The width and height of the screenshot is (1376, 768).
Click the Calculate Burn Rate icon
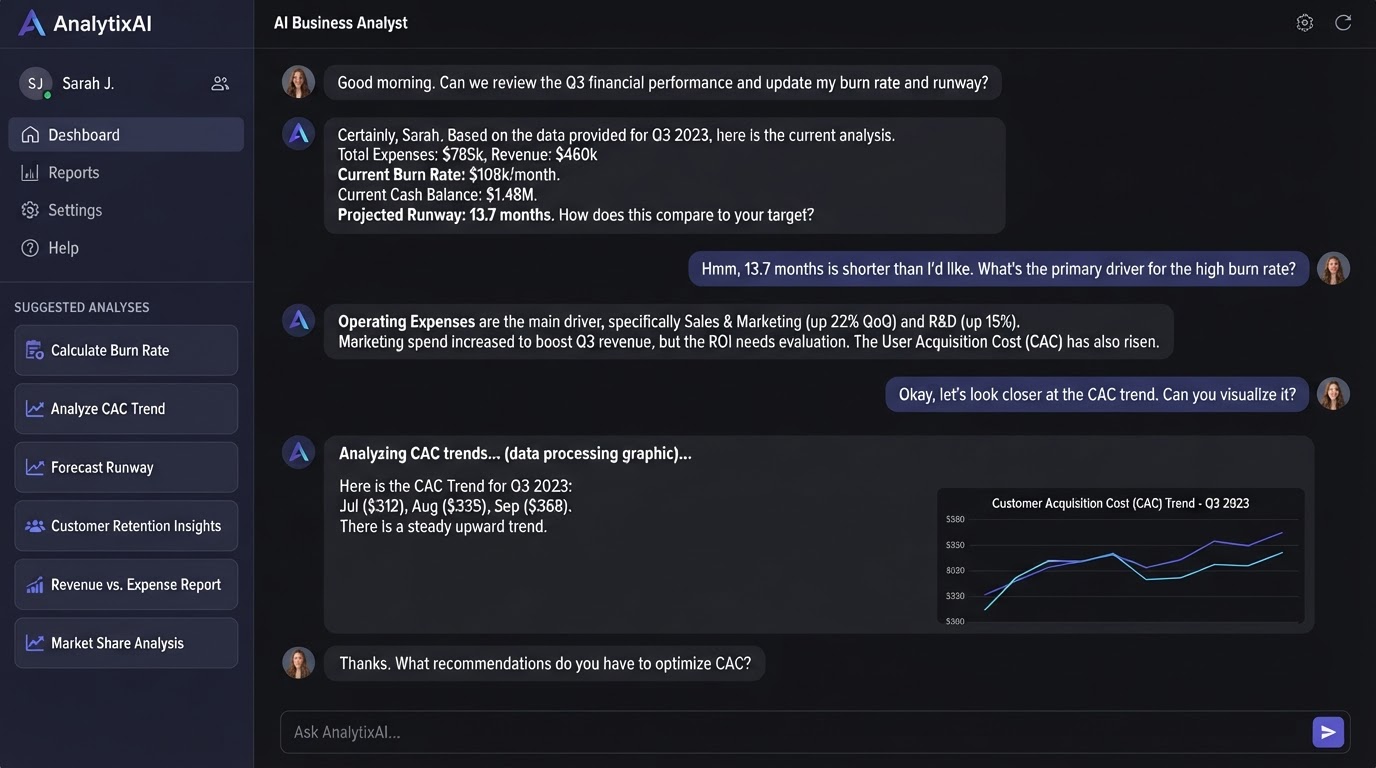(x=35, y=350)
